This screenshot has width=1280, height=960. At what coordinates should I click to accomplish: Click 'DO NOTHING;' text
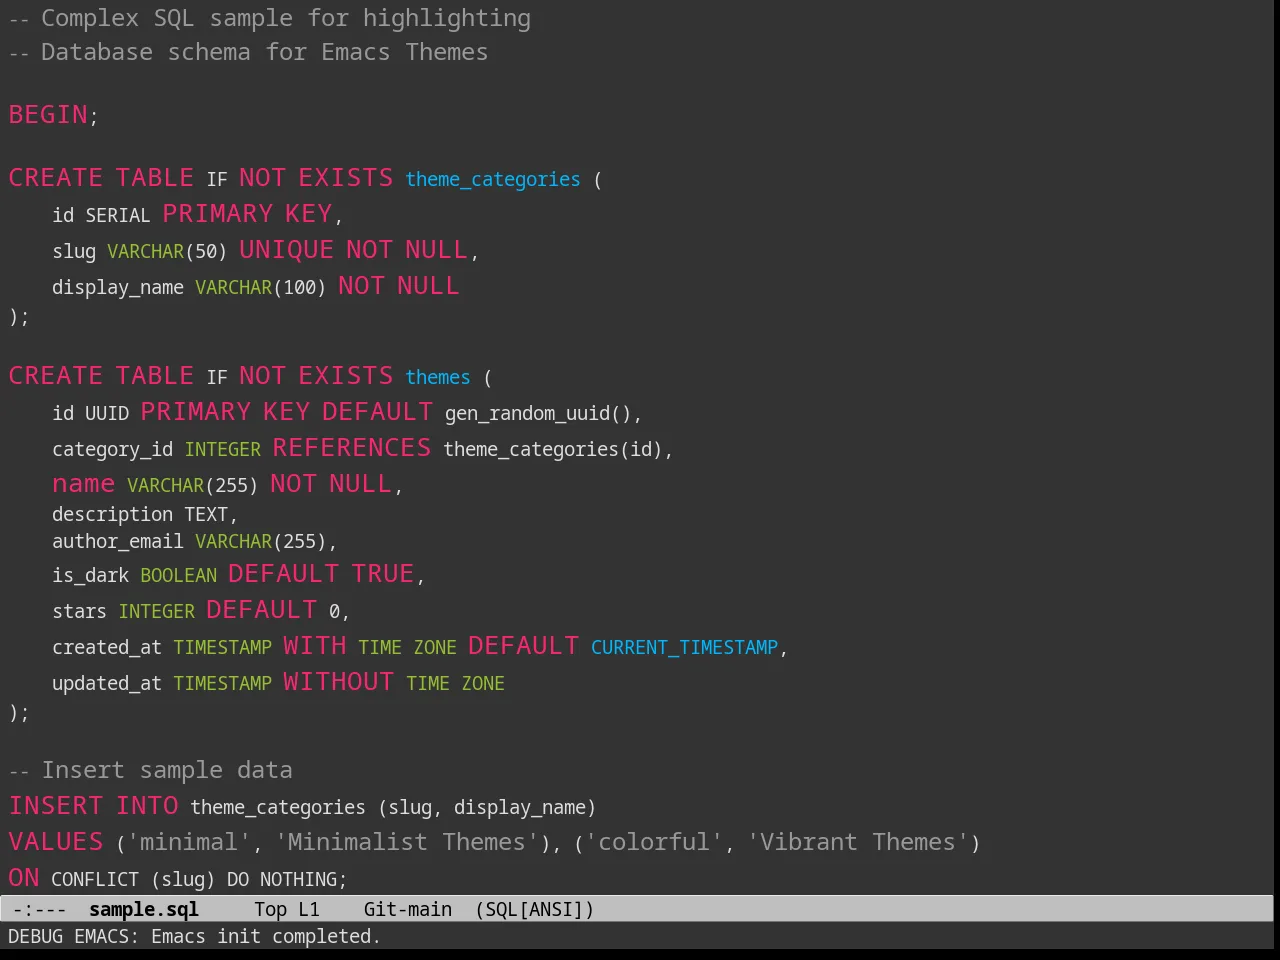coord(287,879)
